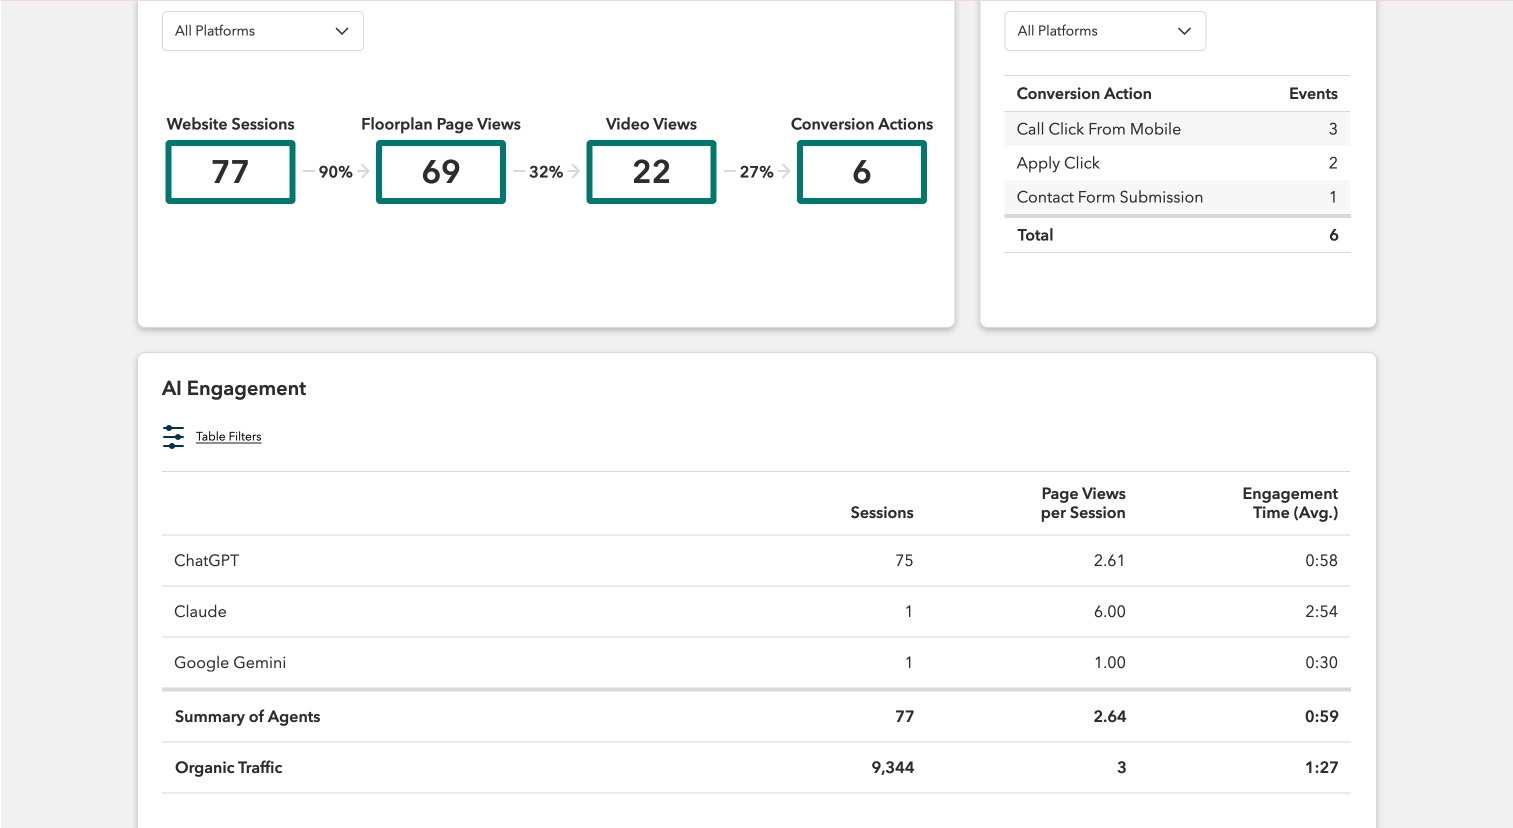Click the 32% funnel arrow

tap(546, 172)
